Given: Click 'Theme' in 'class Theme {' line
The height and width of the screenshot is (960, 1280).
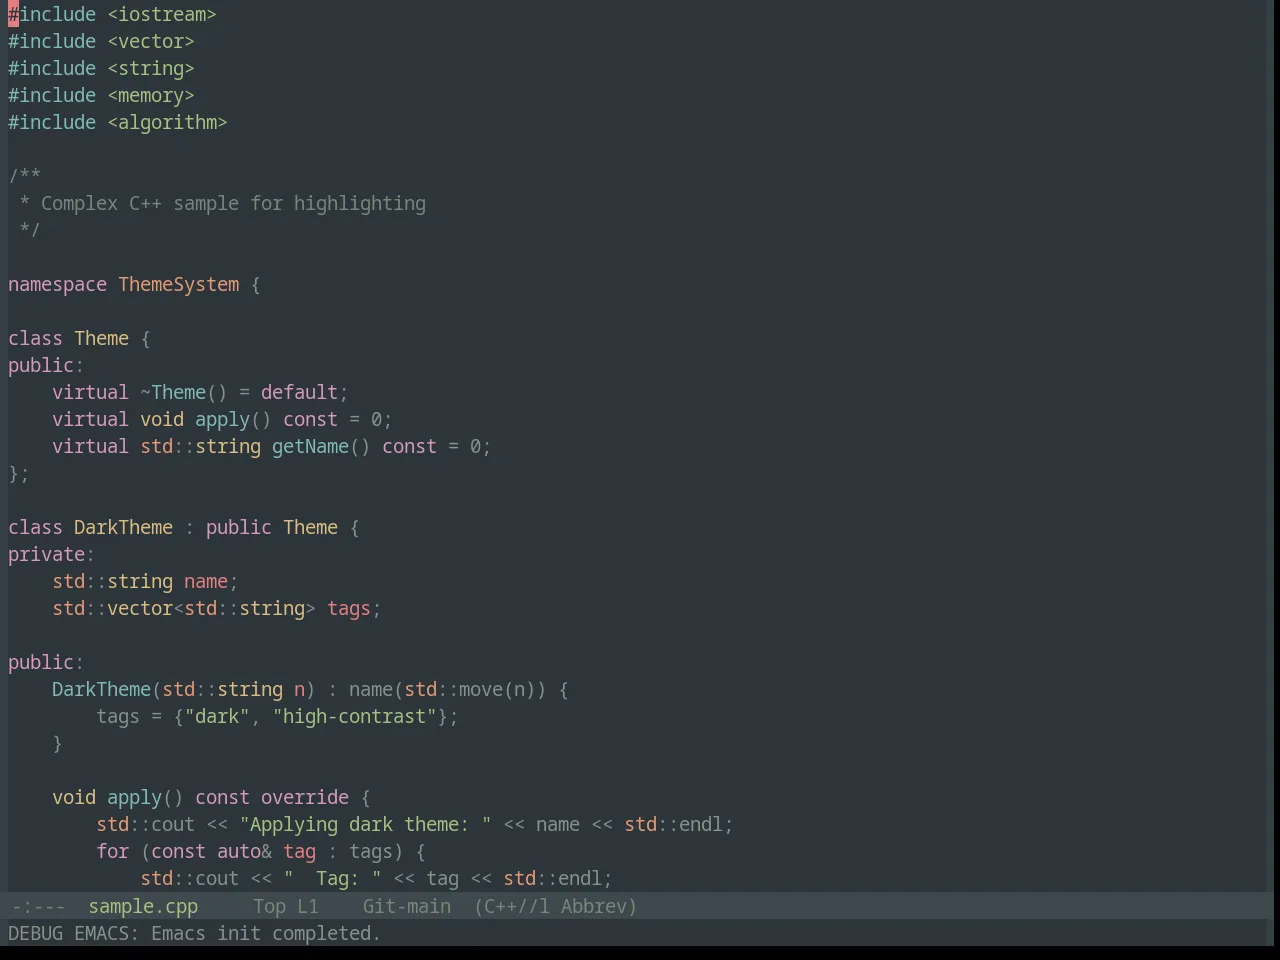Looking at the screenshot, I should (101, 339).
